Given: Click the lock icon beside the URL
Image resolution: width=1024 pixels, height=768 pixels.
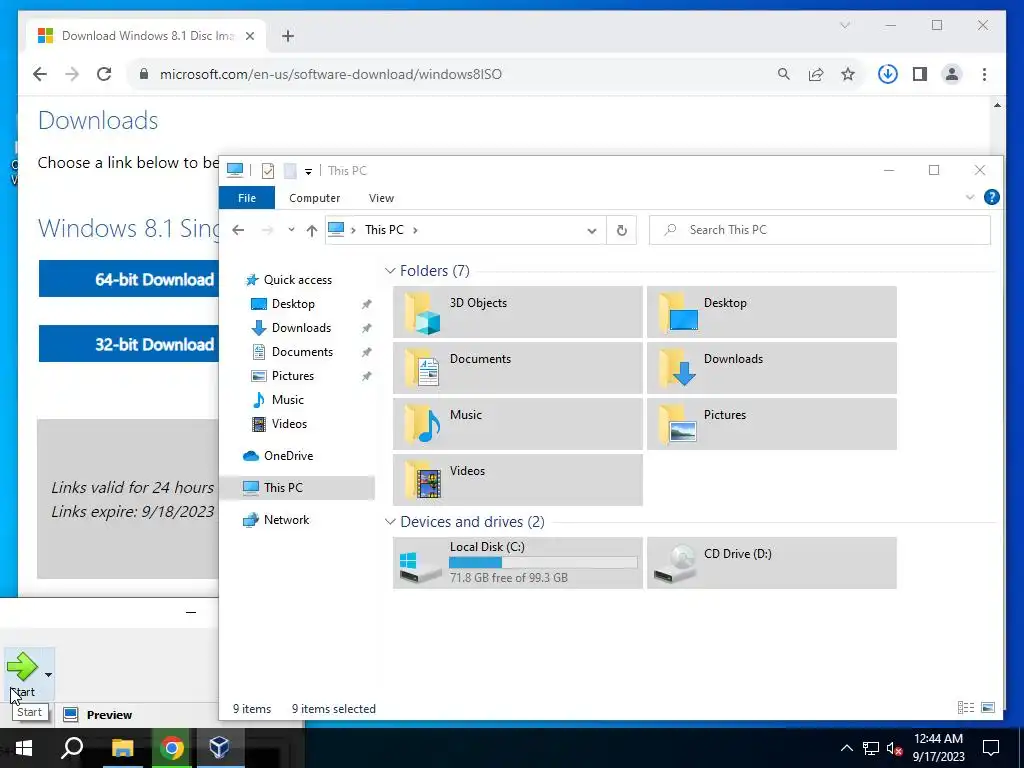Looking at the screenshot, I should click(144, 74).
